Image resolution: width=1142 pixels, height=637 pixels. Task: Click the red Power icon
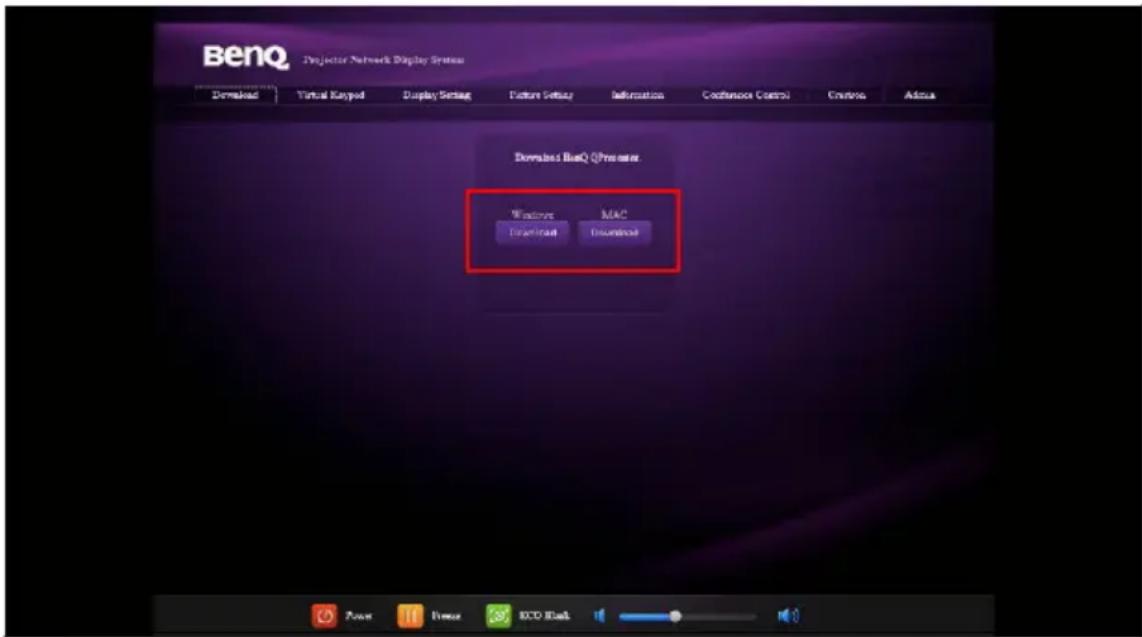324,616
